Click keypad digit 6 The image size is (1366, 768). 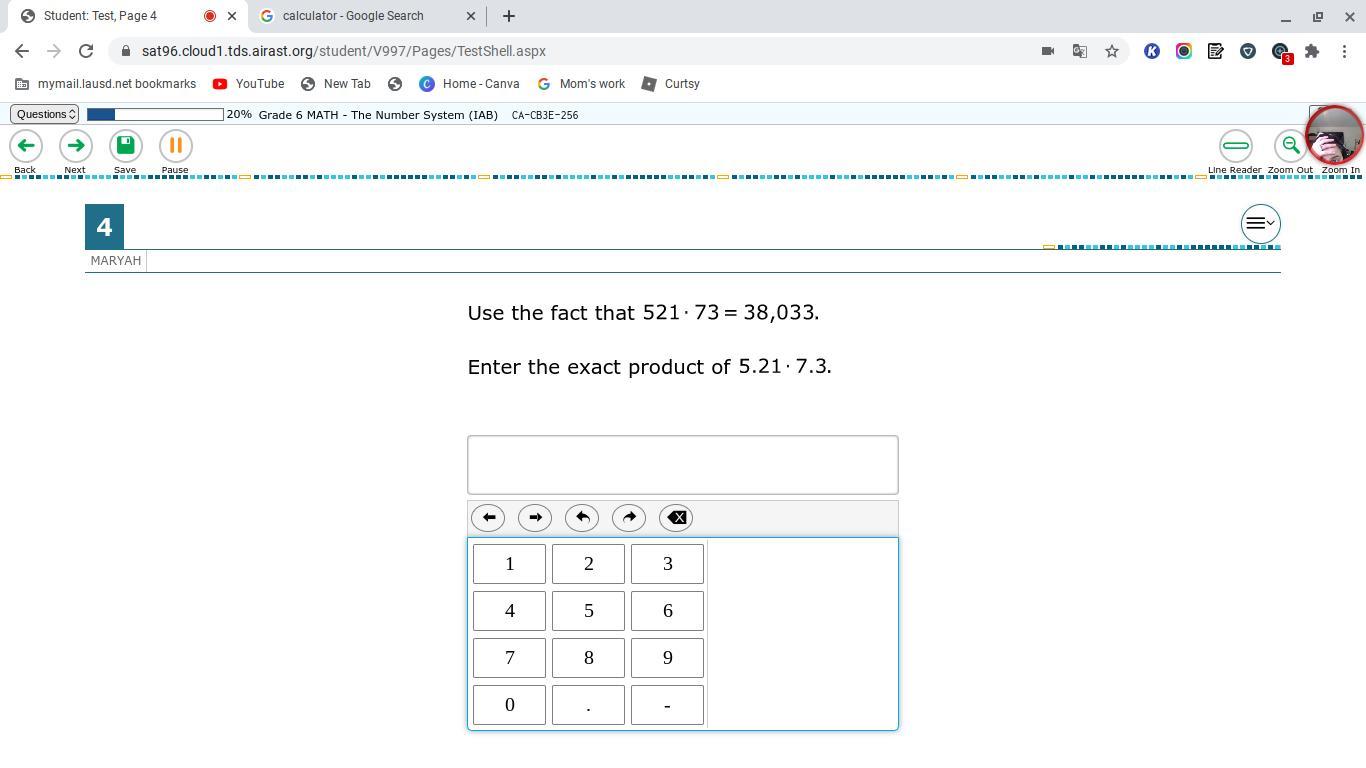coord(667,611)
